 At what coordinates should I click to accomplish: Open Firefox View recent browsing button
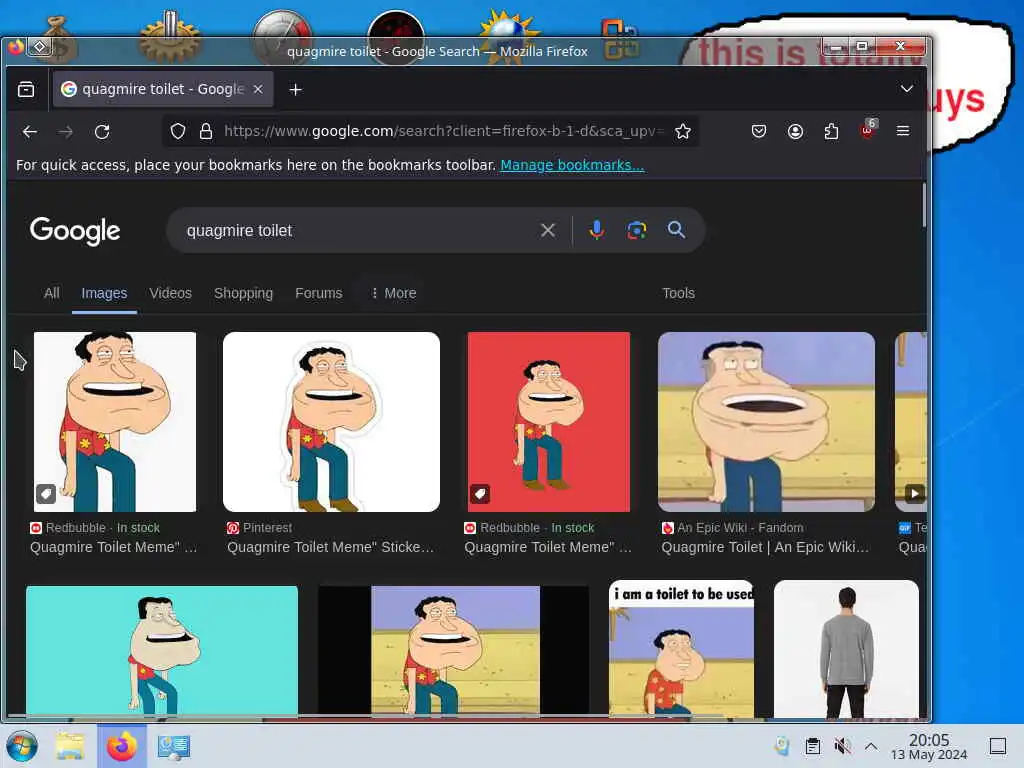tap(26, 89)
